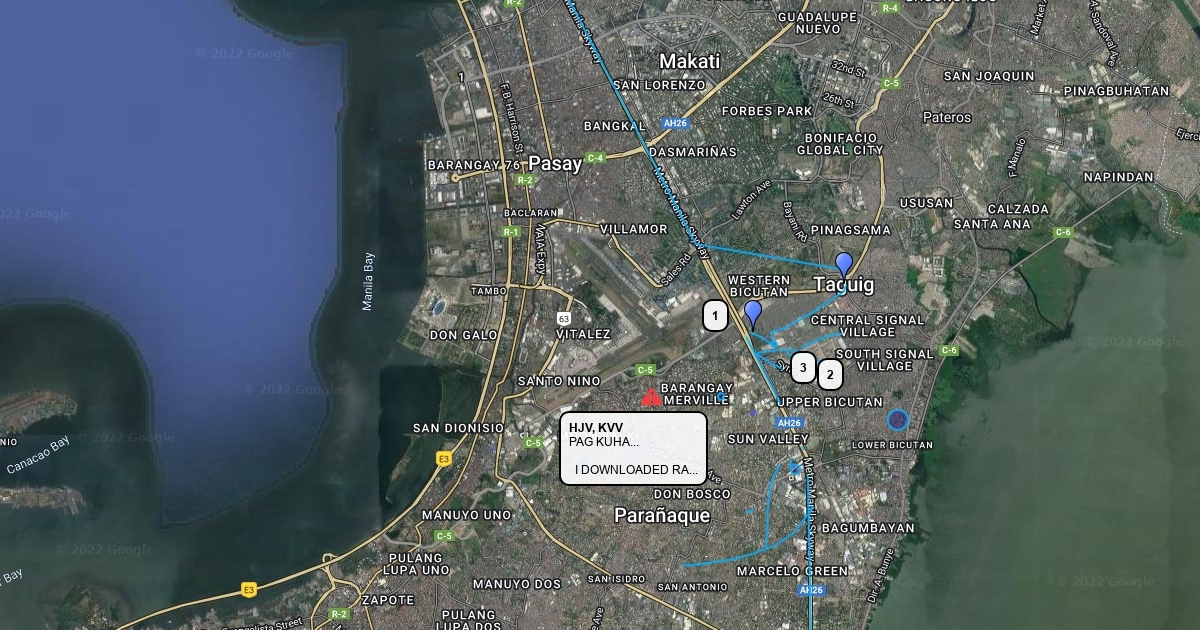
Task: Click the E3 shield near San Dionisio
Action: [444, 459]
